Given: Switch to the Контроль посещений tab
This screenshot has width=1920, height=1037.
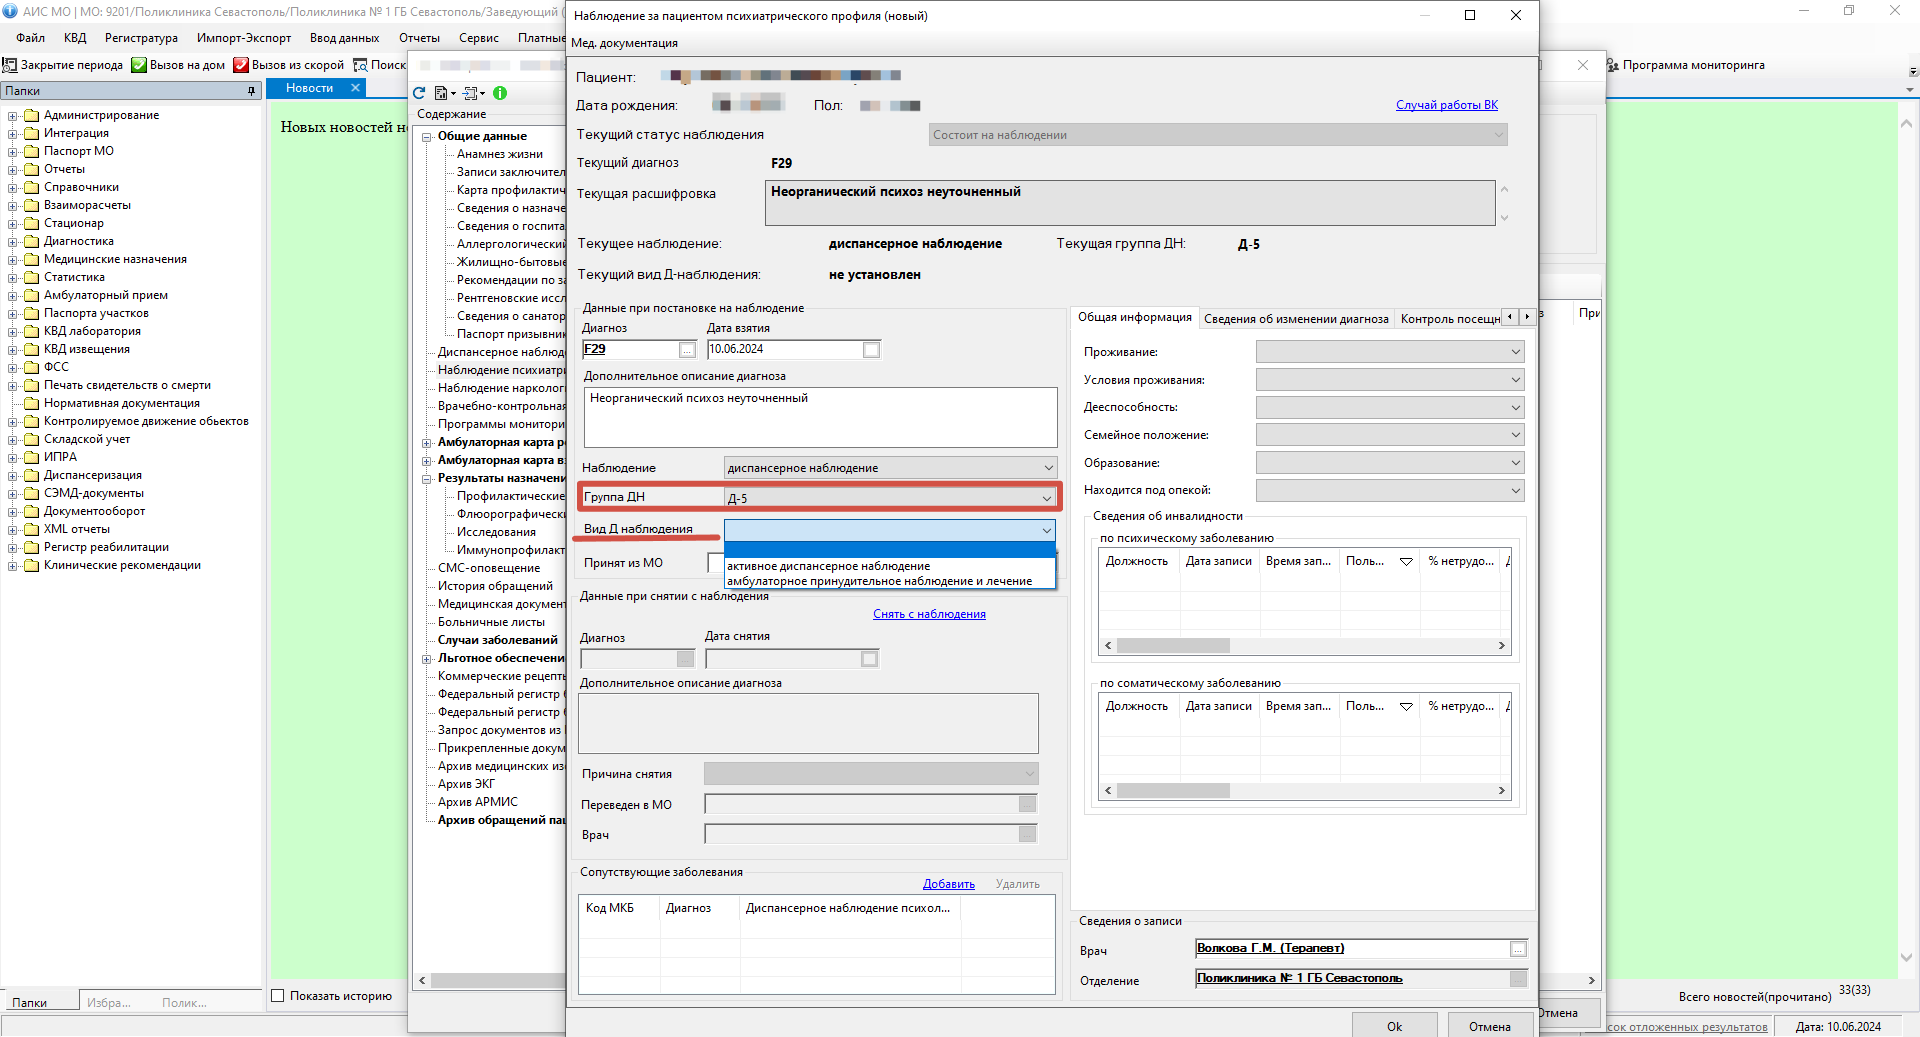Looking at the screenshot, I should (x=1450, y=319).
